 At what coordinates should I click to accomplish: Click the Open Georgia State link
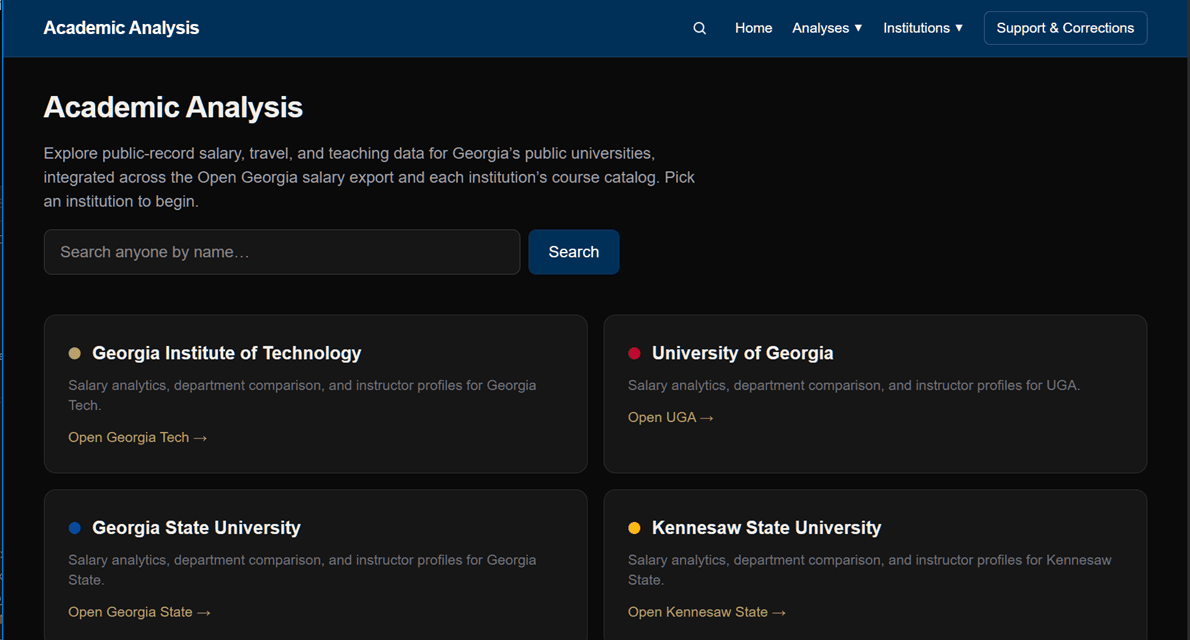(x=140, y=612)
